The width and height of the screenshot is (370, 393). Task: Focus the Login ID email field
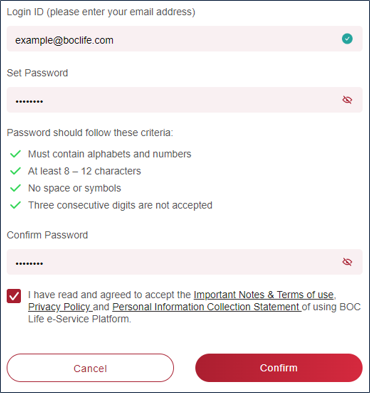[184, 39]
